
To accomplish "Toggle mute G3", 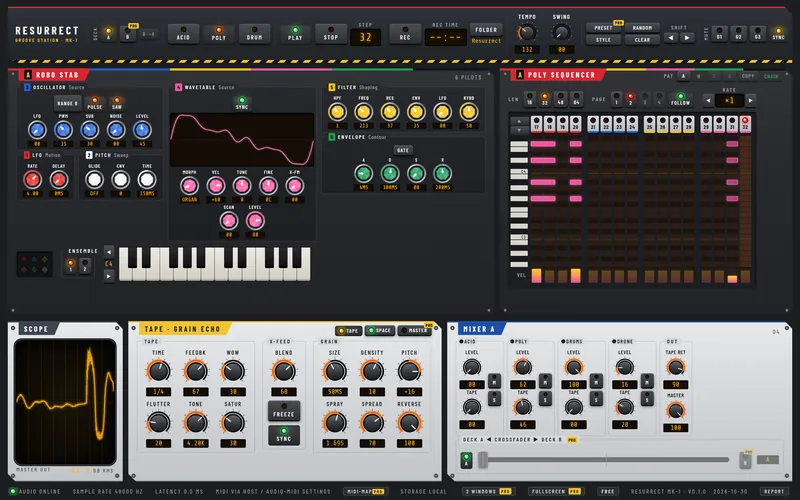I will pyautogui.click(x=758, y=34).
